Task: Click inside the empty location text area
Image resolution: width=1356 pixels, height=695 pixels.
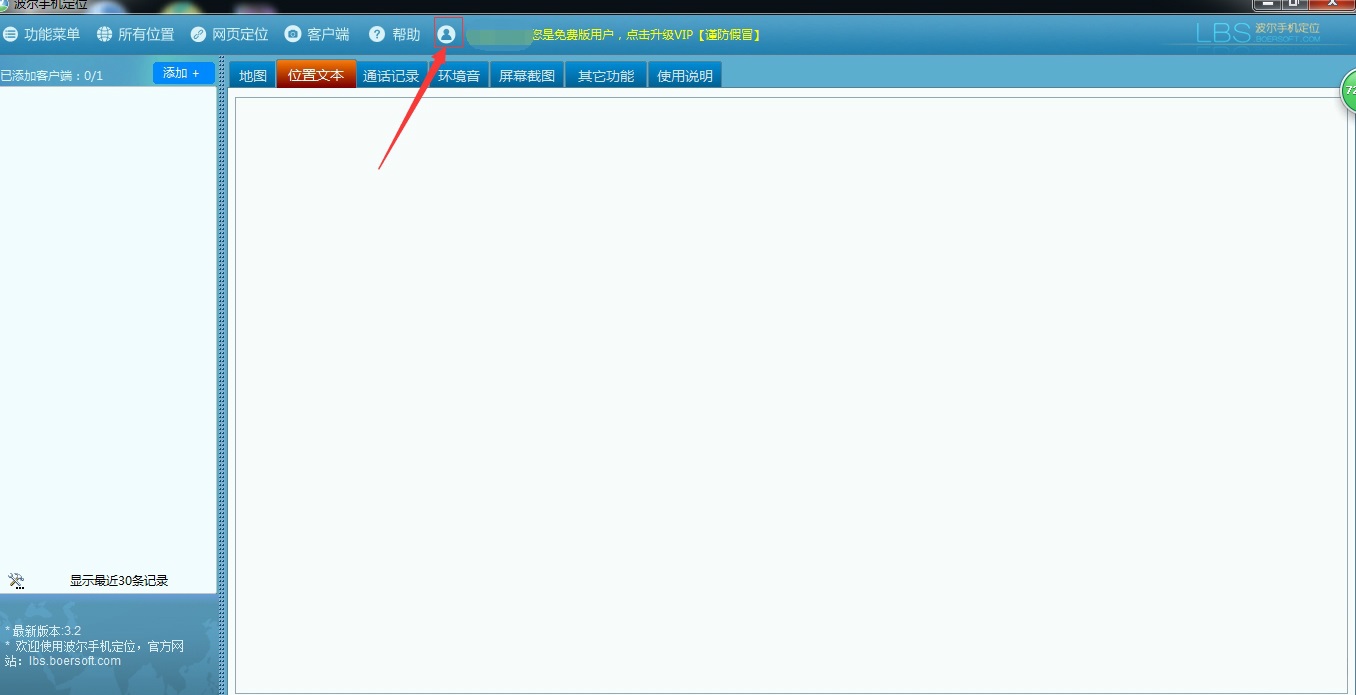Action: (791, 394)
